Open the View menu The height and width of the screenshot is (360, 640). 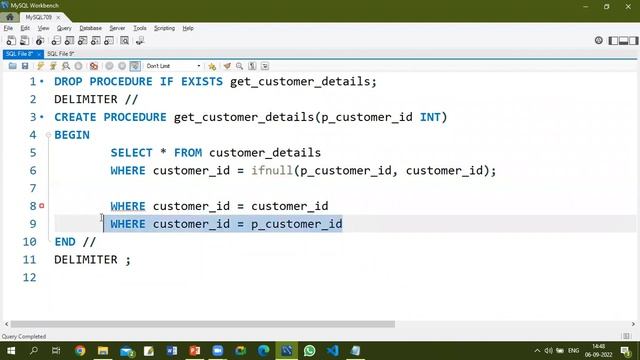(43, 28)
